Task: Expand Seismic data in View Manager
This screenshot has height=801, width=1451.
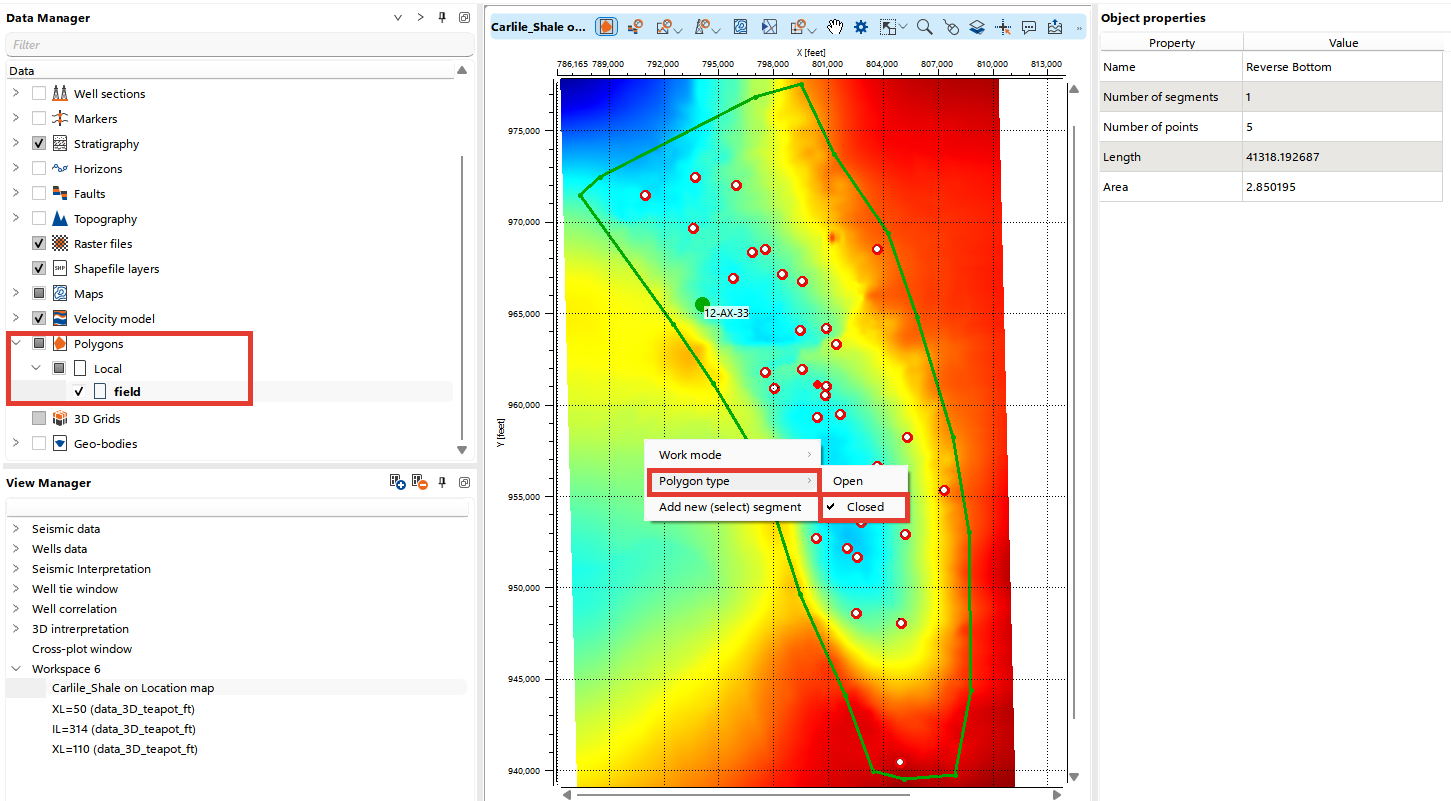Action: click(15, 529)
